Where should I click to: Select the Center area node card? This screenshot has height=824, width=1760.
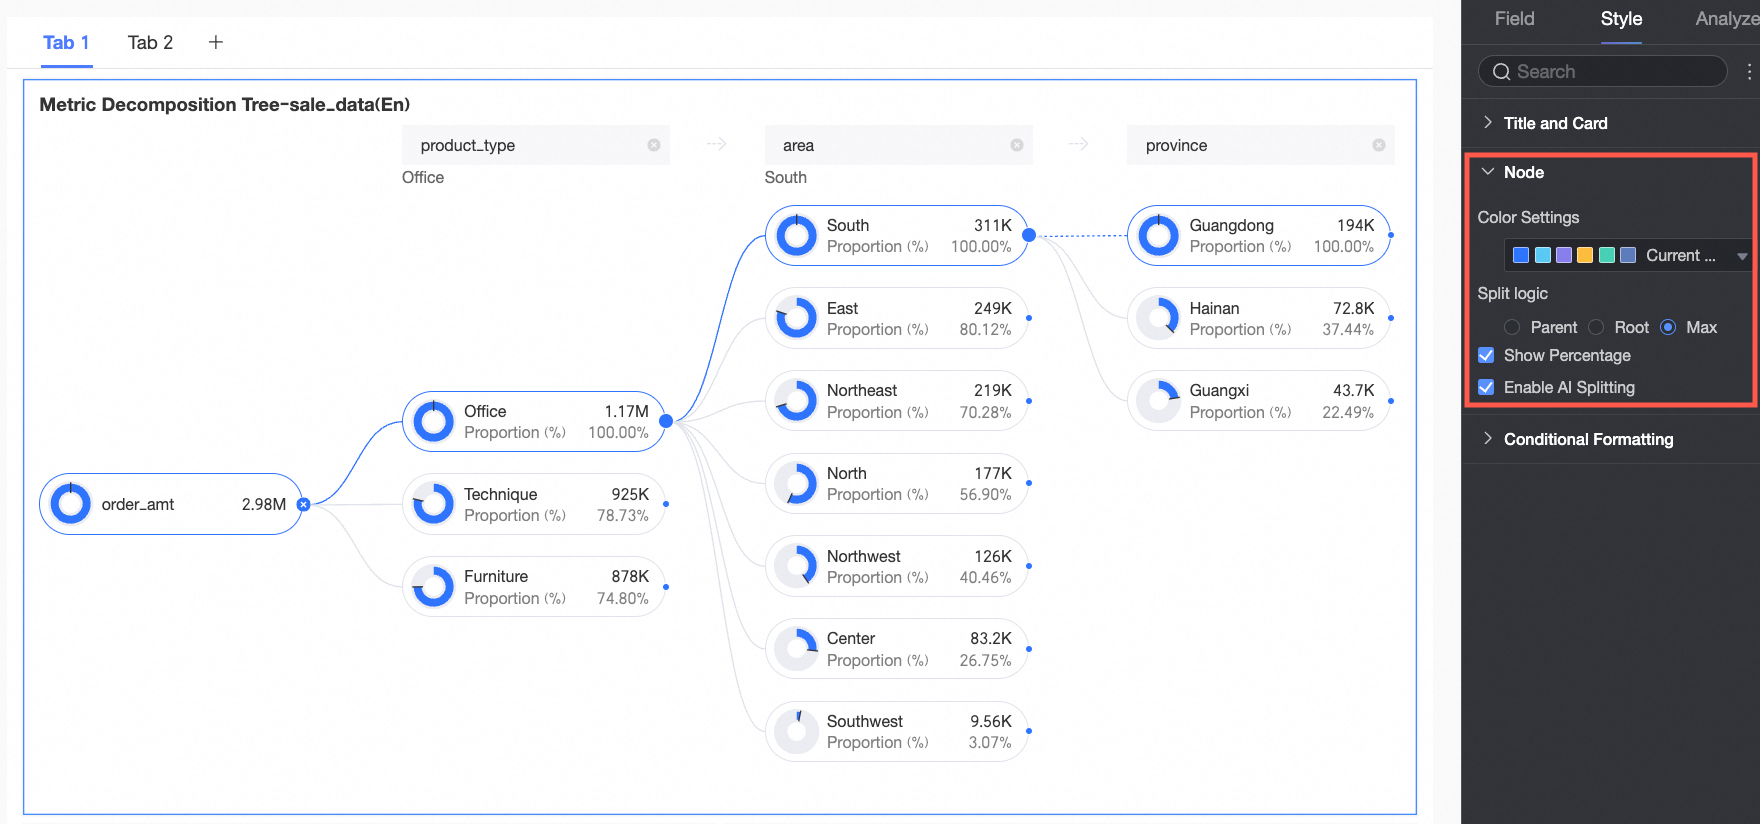tap(897, 649)
